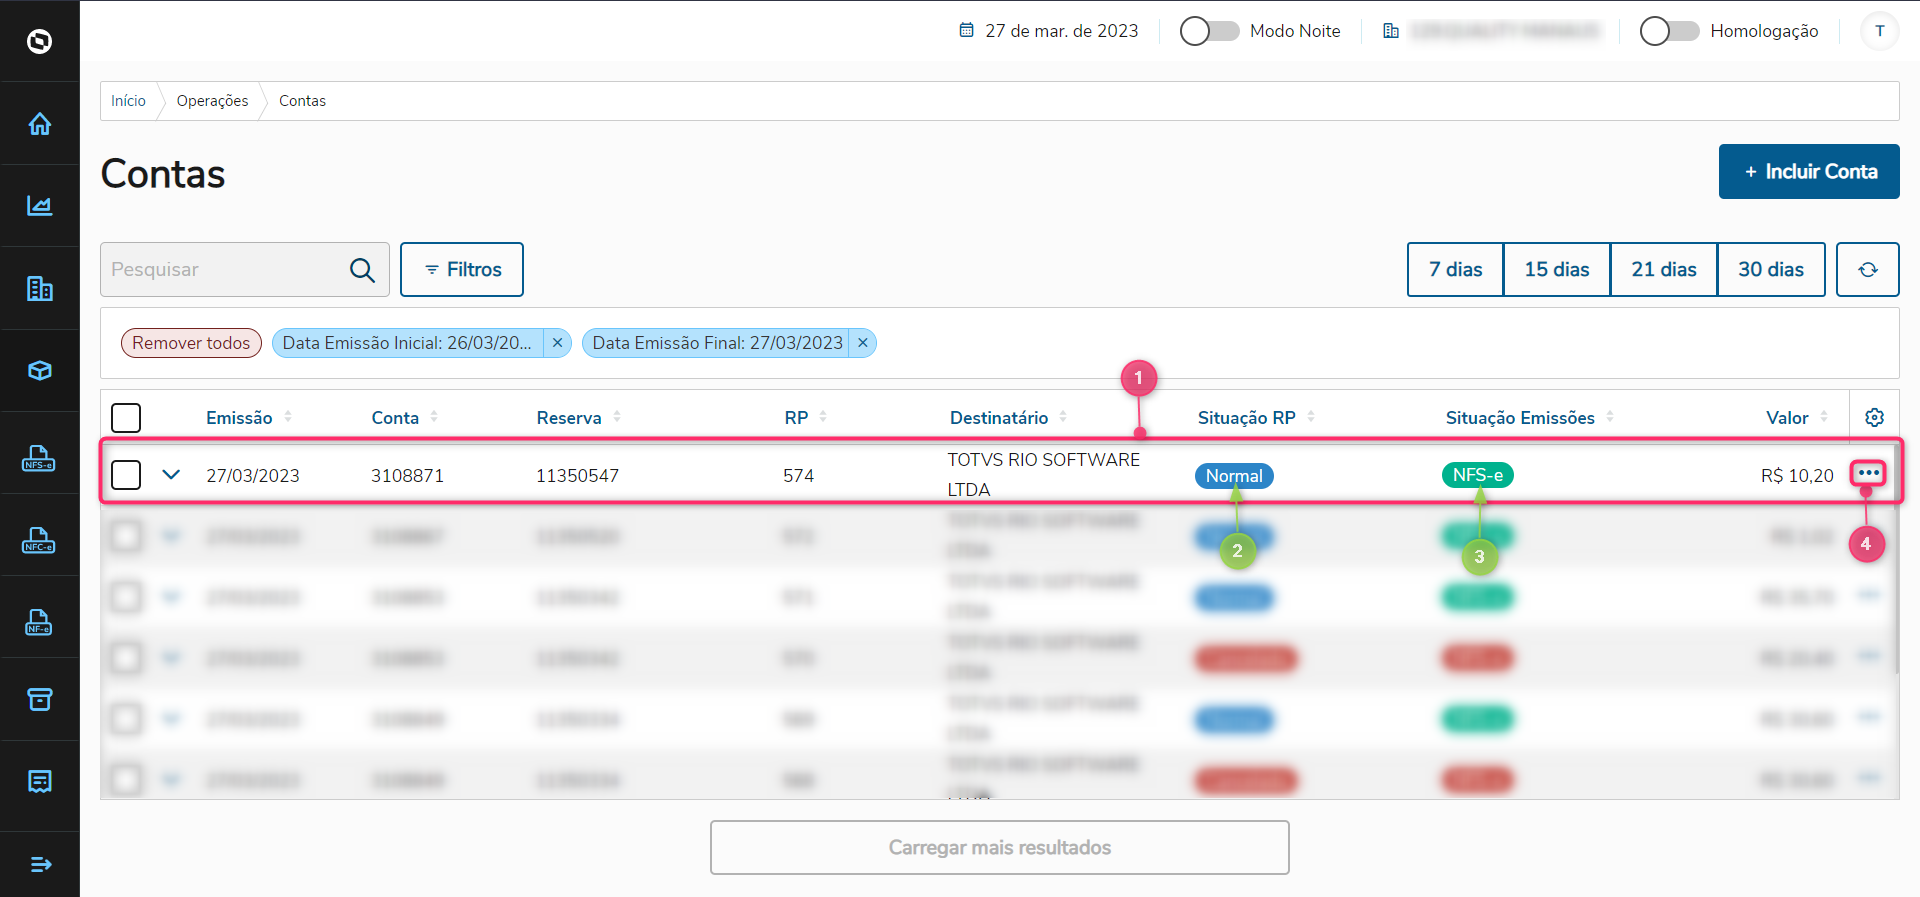Go to Início breadcrumb
Screen dimensions: 1920x897
coord(128,101)
